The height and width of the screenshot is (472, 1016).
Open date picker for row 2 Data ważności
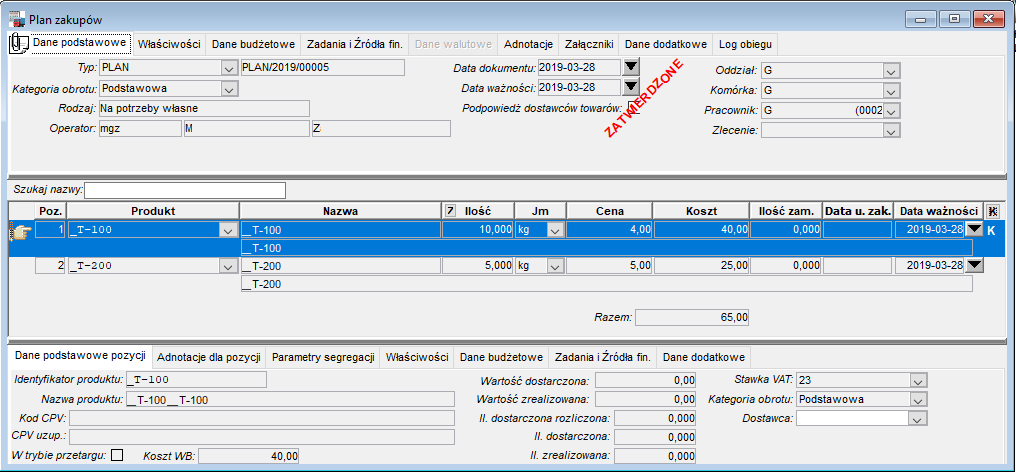(974, 265)
